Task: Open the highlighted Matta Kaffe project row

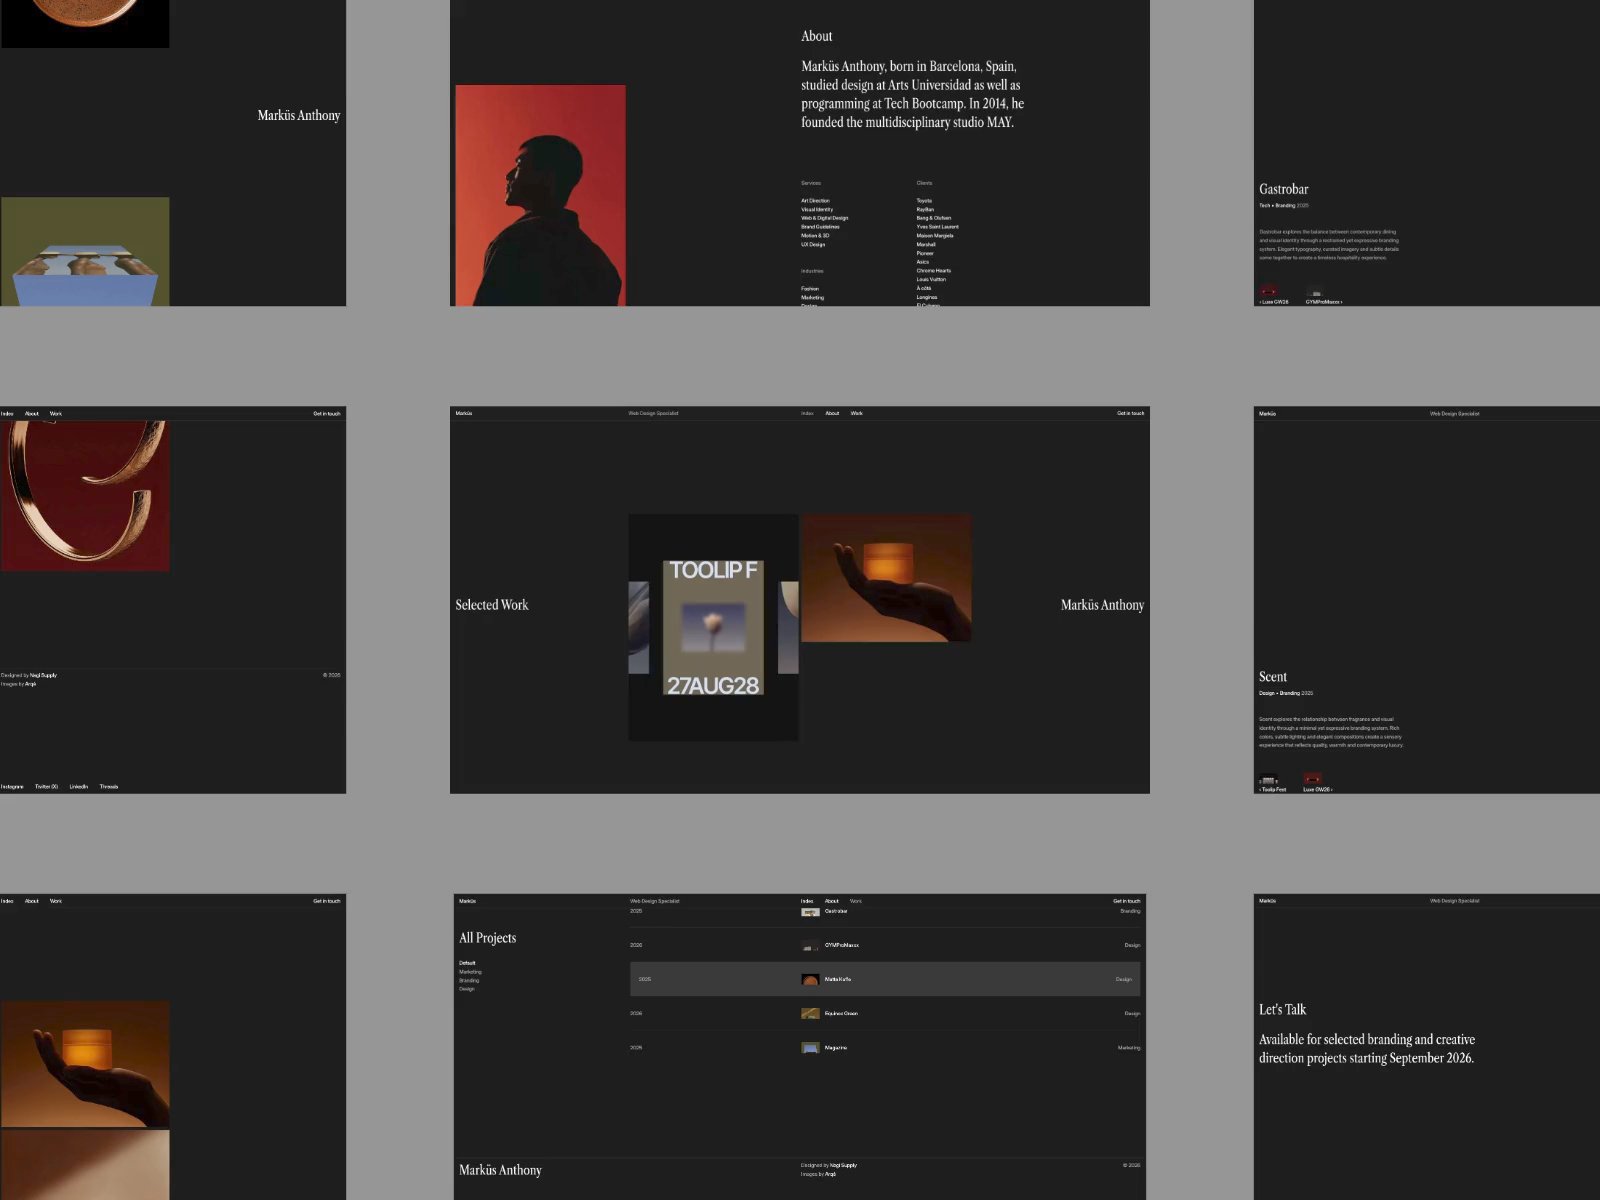Action: tap(885, 979)
